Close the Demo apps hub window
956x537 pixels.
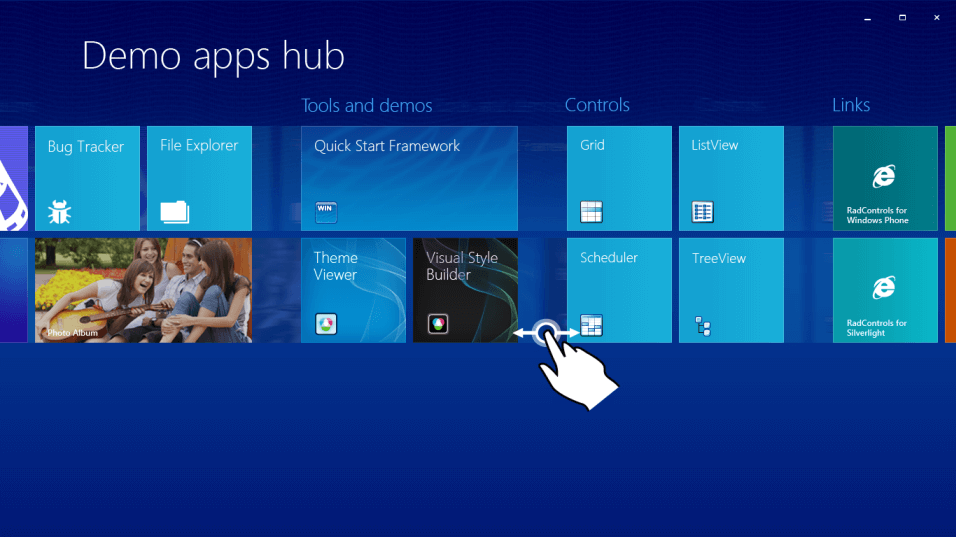point(937,18)
